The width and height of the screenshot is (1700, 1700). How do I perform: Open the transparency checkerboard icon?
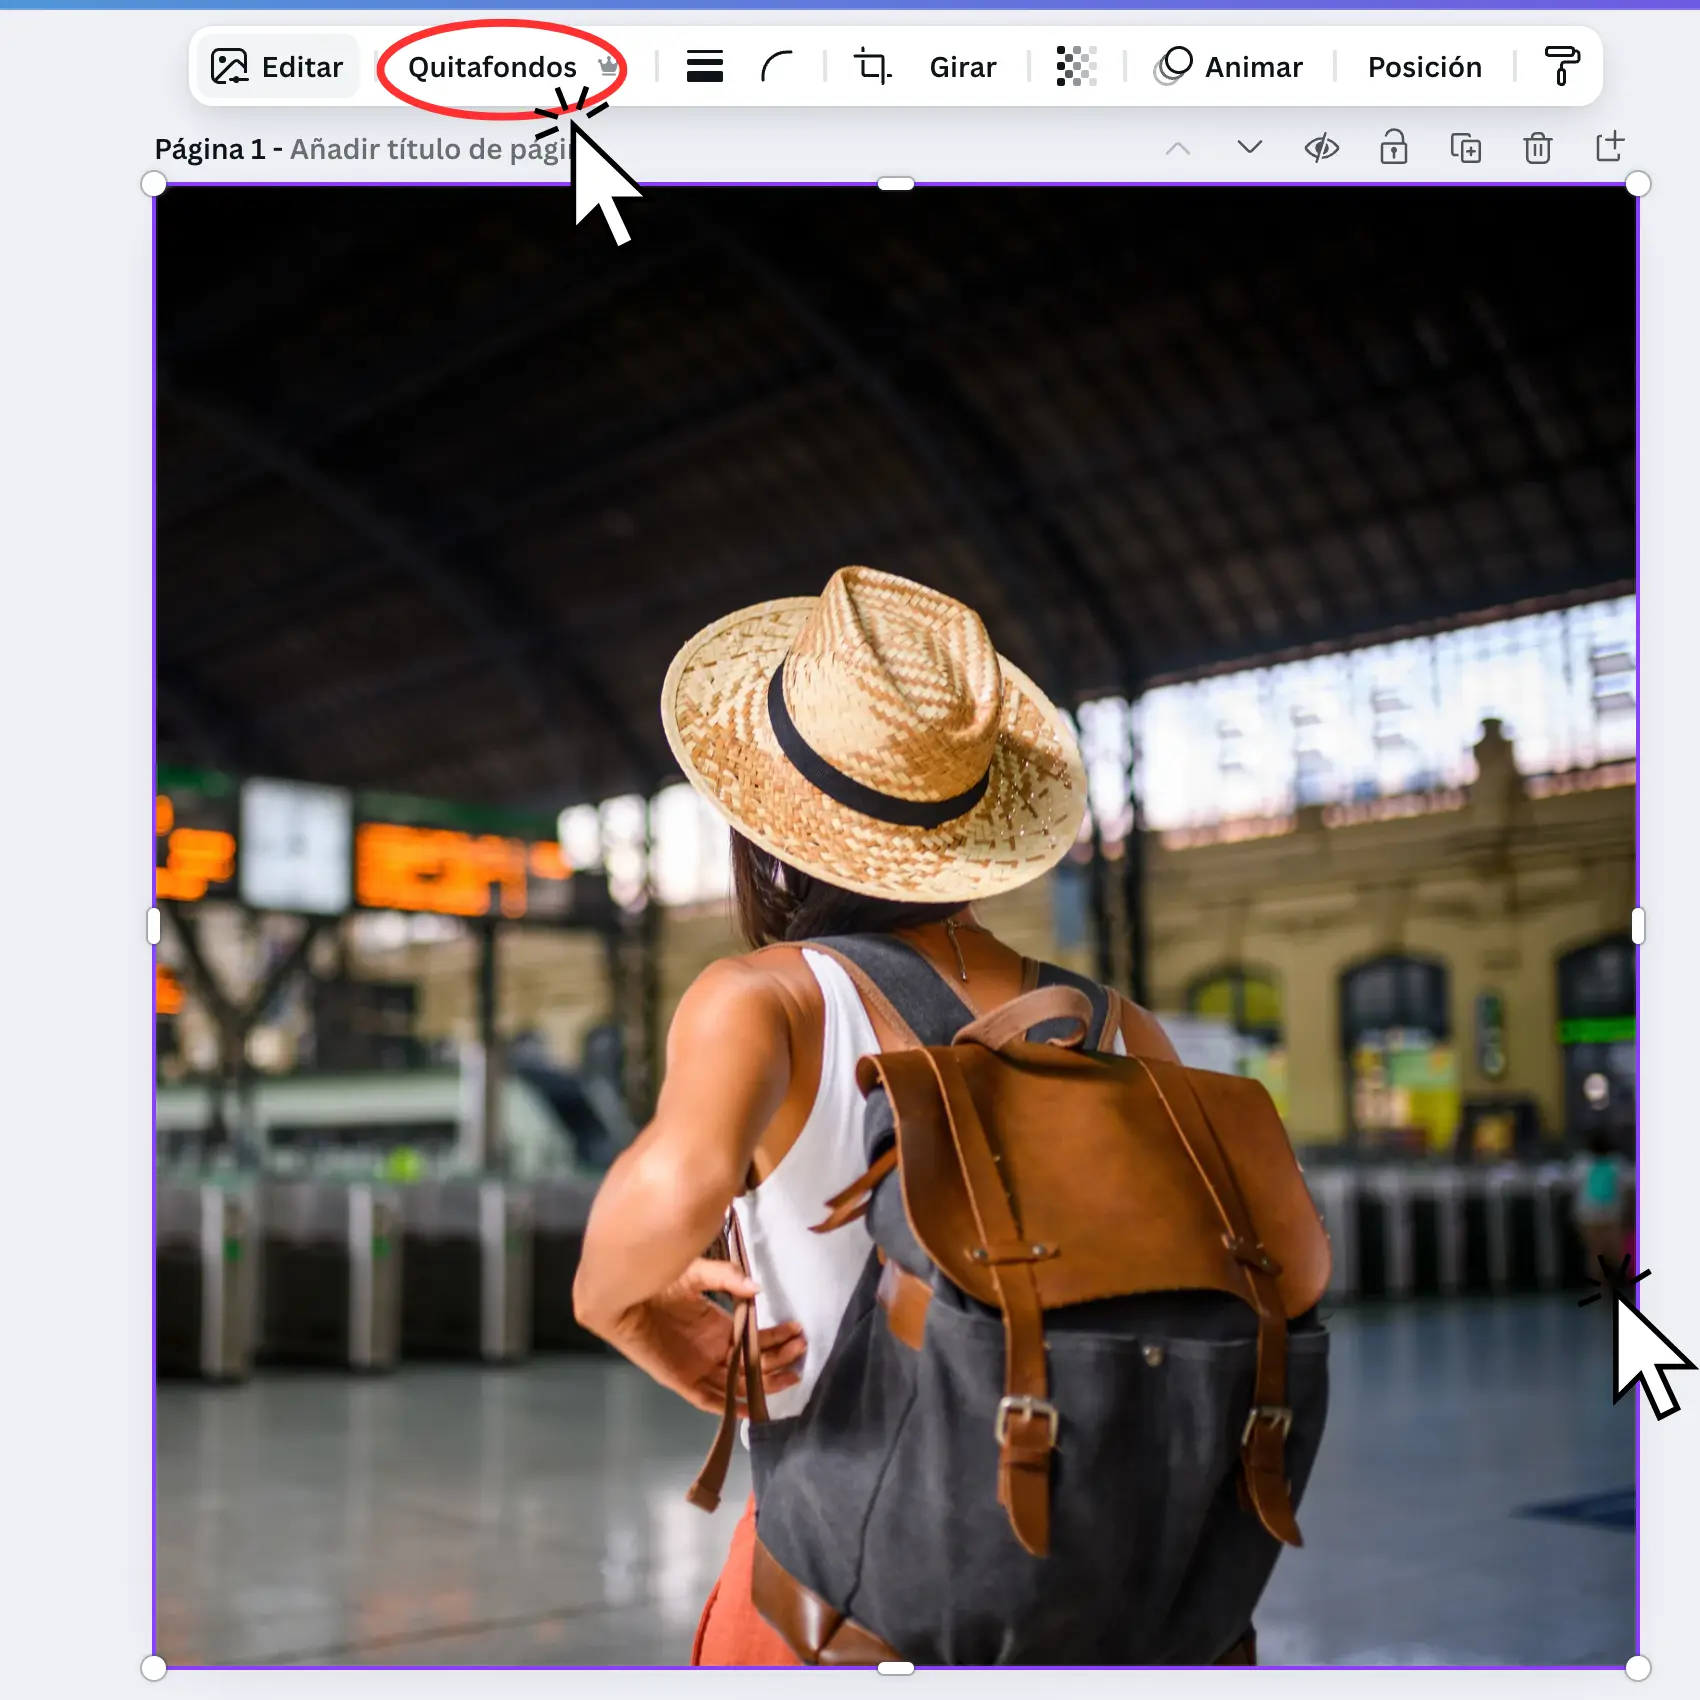tap(1076, 67)
